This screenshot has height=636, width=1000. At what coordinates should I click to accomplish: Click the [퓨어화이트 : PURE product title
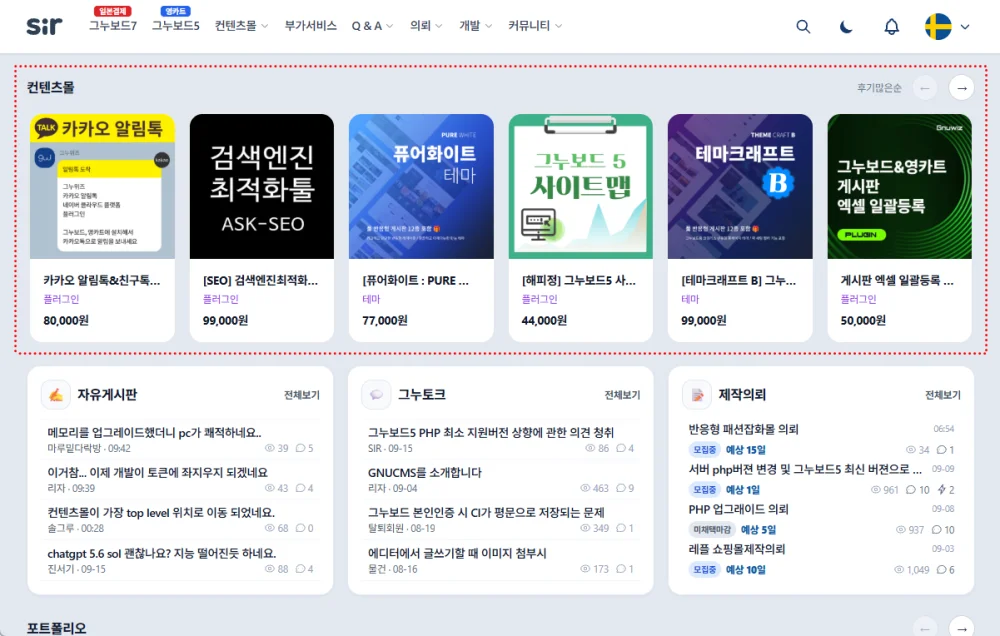(416, 280)
